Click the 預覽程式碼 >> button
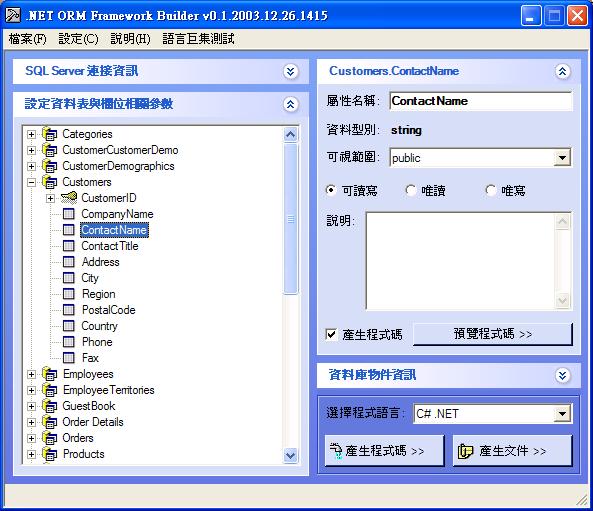This screenshot has width=593, height=511. point(493,334)
